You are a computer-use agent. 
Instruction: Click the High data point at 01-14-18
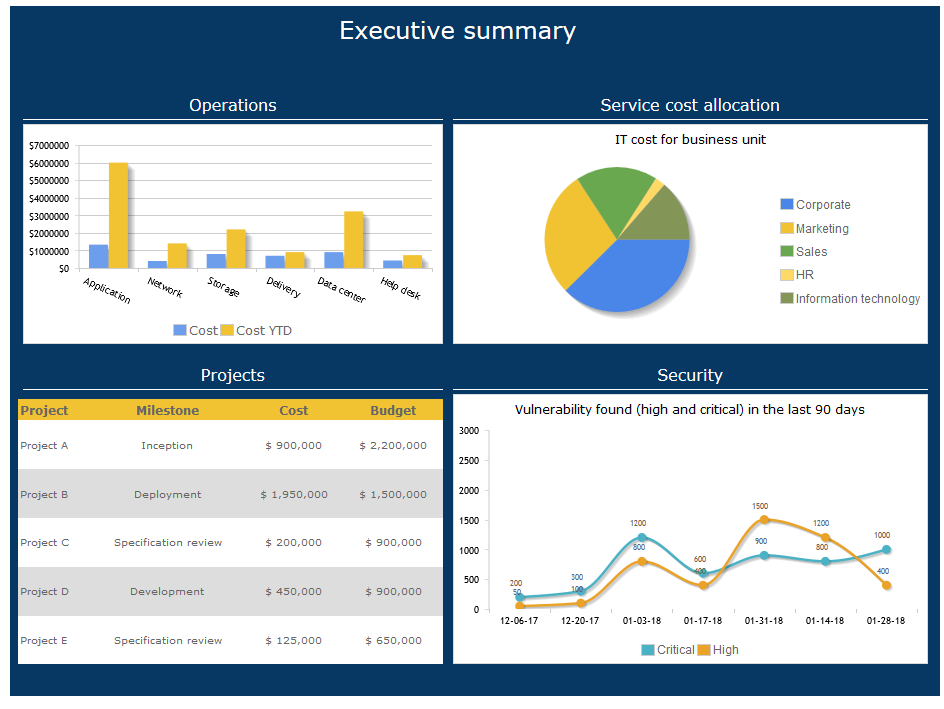point(825,537)
